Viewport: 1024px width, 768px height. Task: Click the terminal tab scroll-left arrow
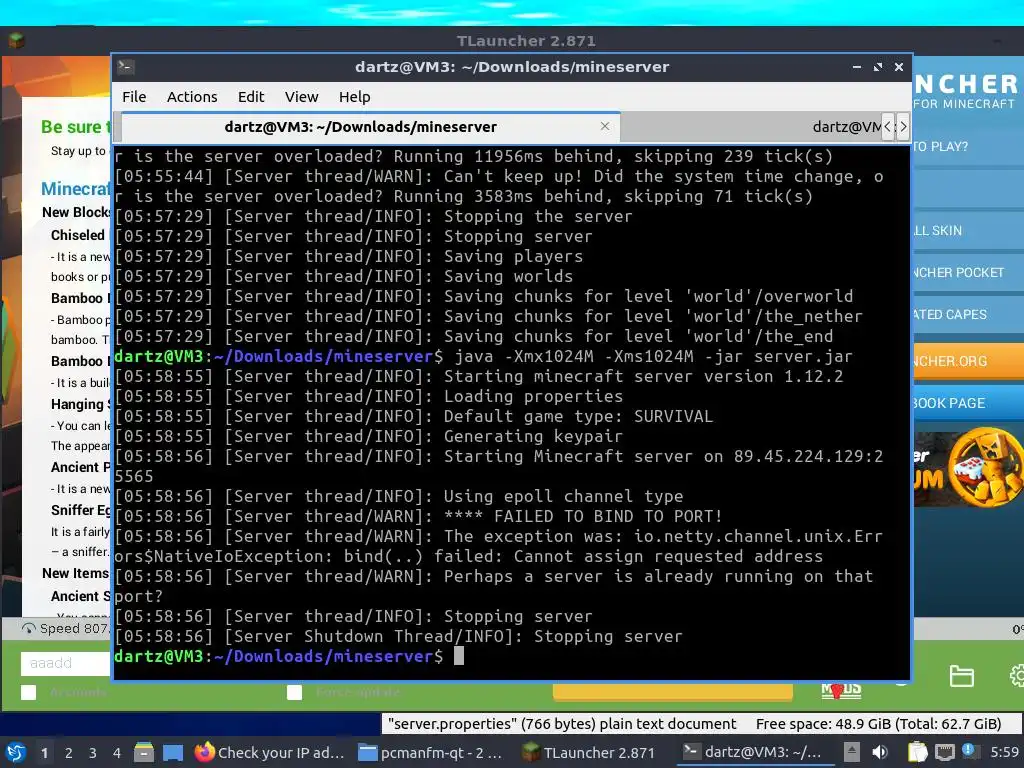pyautogui.click(x=888, y=127)
